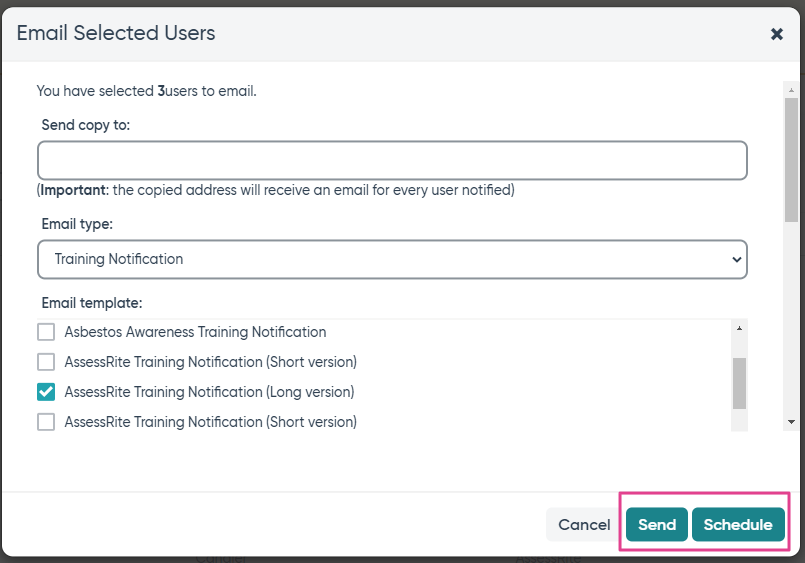Click the Schedule button
Viewport: 805px width, 563px height.
[738, 525]
